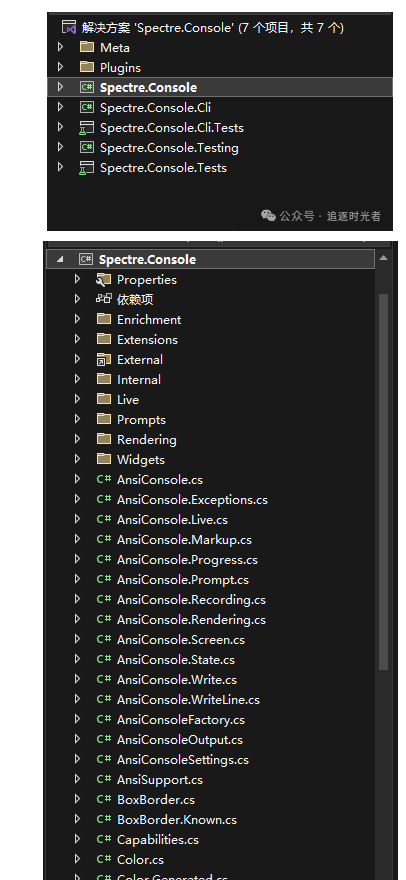Click the wrench icon next to Properties

tap(103, 279)
